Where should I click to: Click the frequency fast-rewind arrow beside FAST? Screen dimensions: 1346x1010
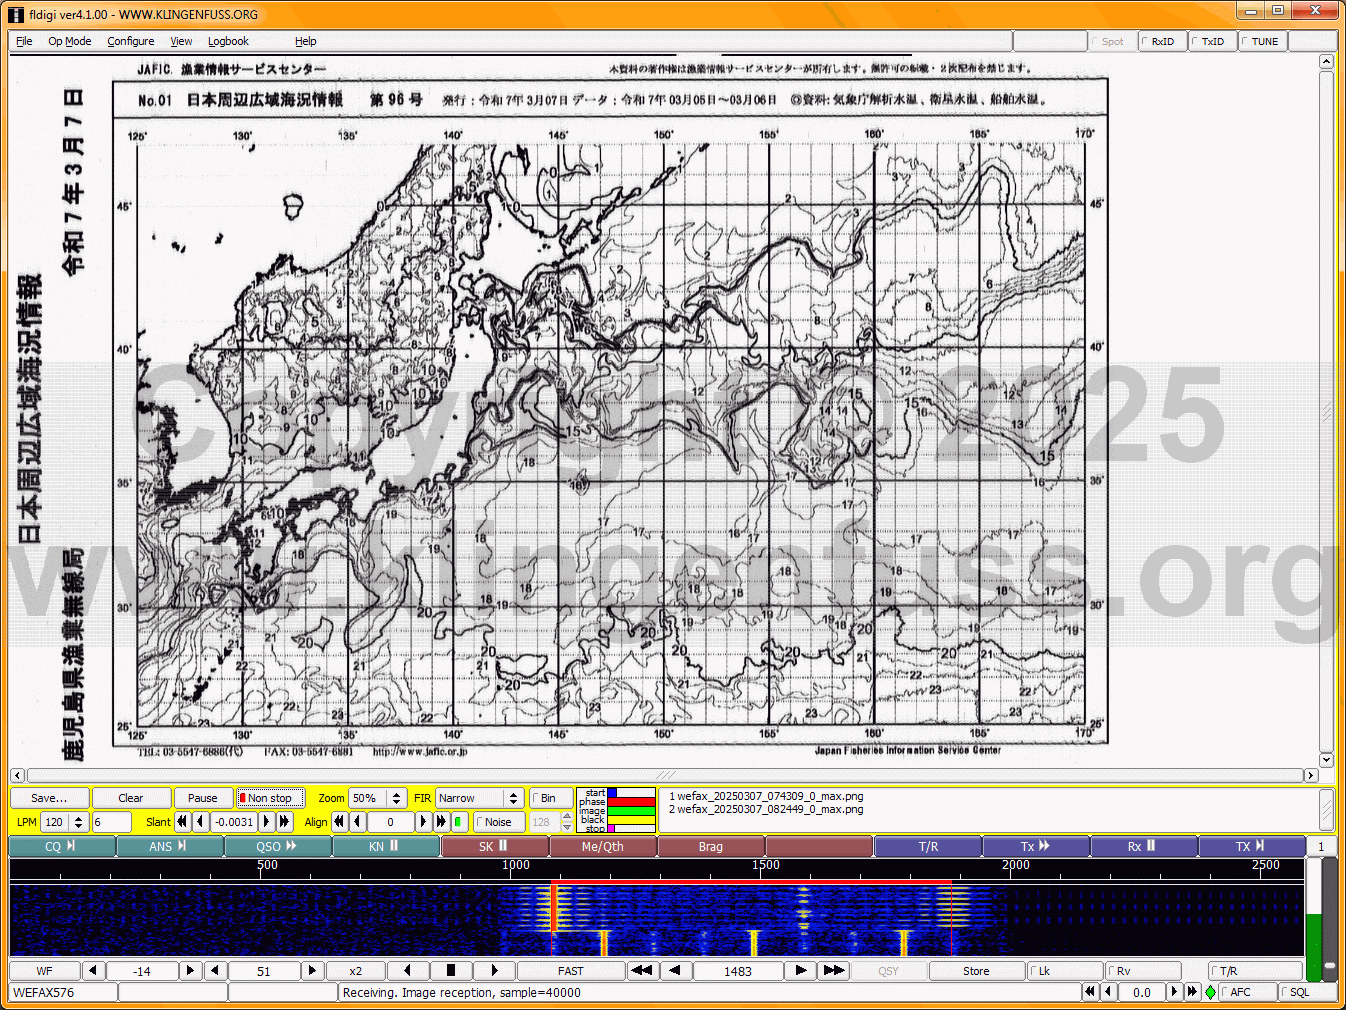642,971
